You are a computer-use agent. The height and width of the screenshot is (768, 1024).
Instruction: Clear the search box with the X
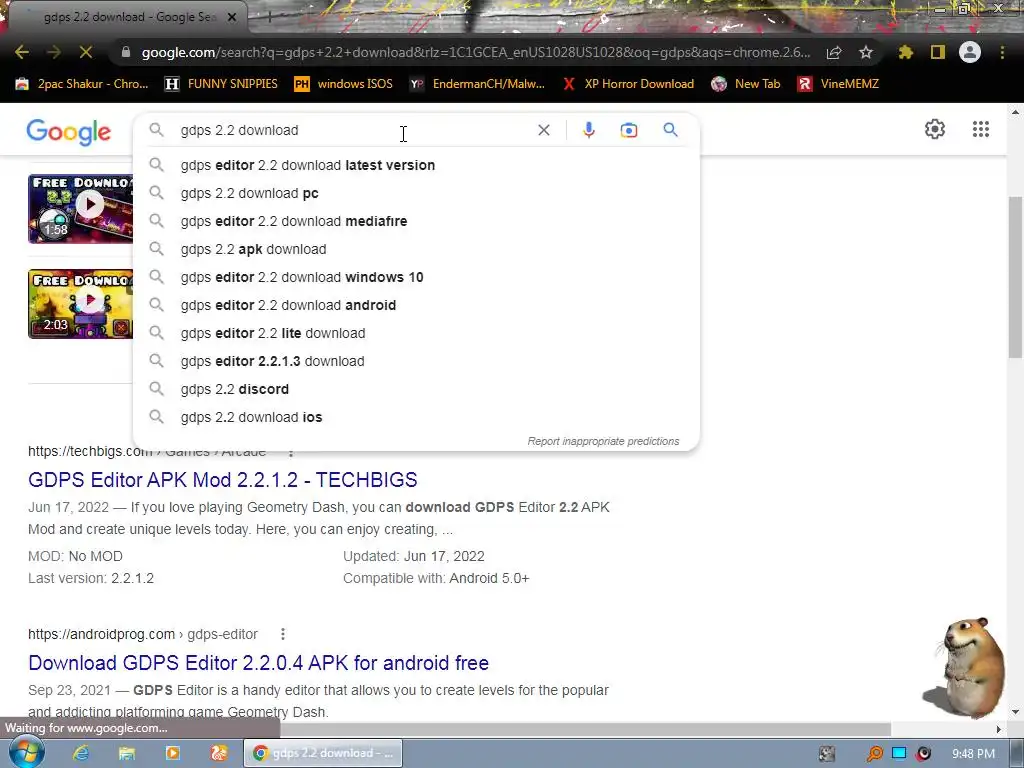tap(543, 130)
